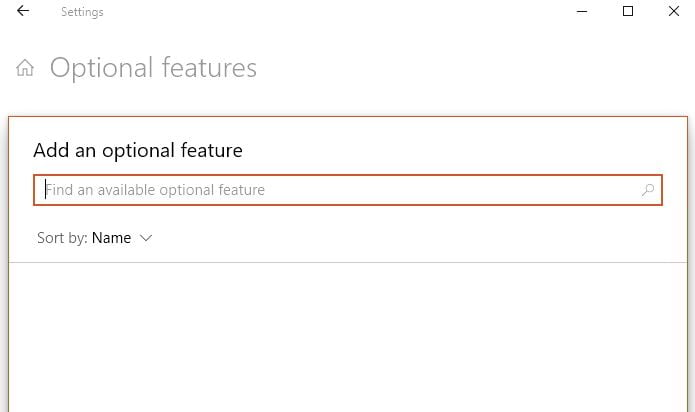Select the "Name" sort value text
695x412 pixels.
[111, 238]
